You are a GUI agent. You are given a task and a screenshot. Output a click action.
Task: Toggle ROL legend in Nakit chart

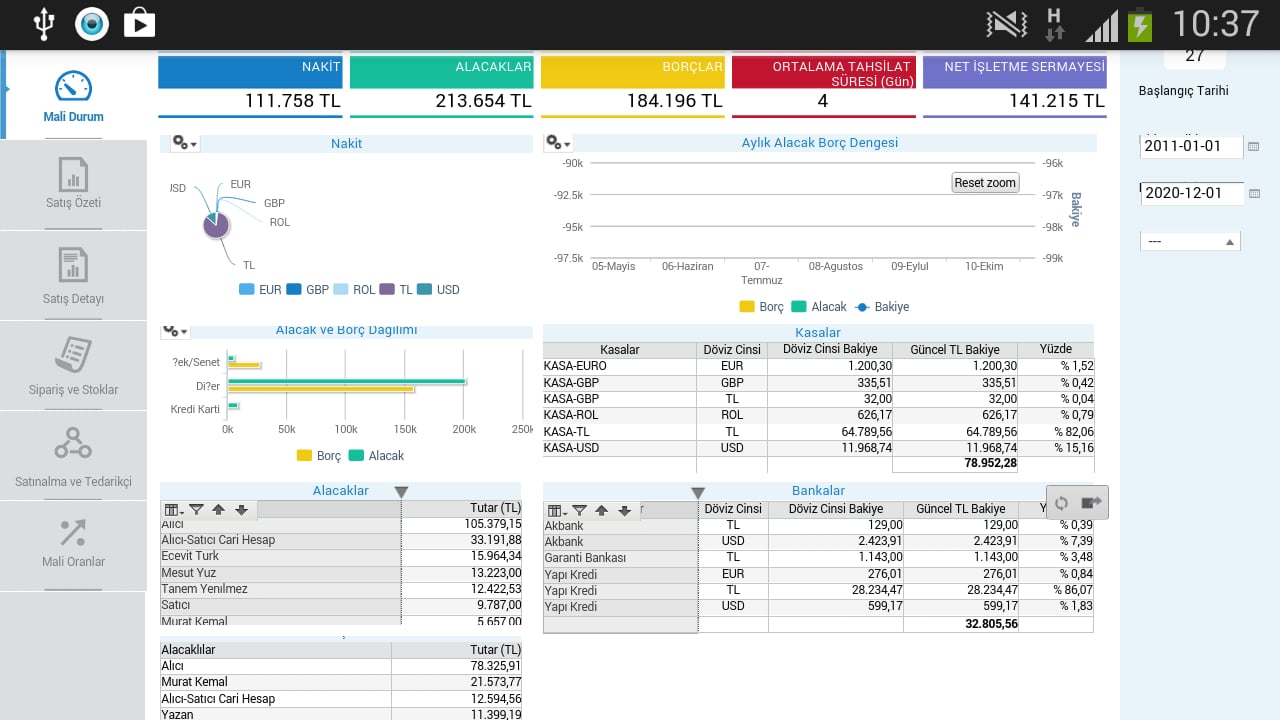[x=354, y=290]
